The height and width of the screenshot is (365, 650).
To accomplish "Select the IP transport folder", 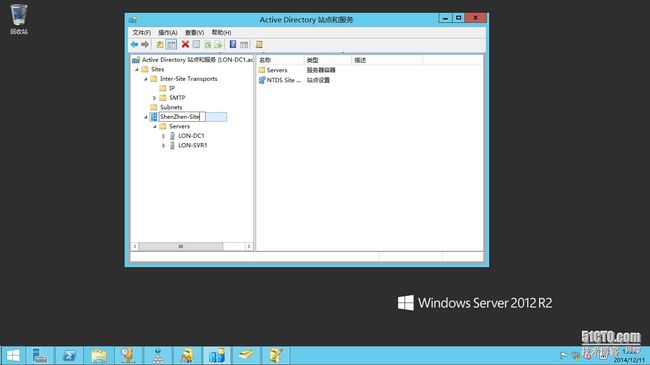I will tap(172, 88).
